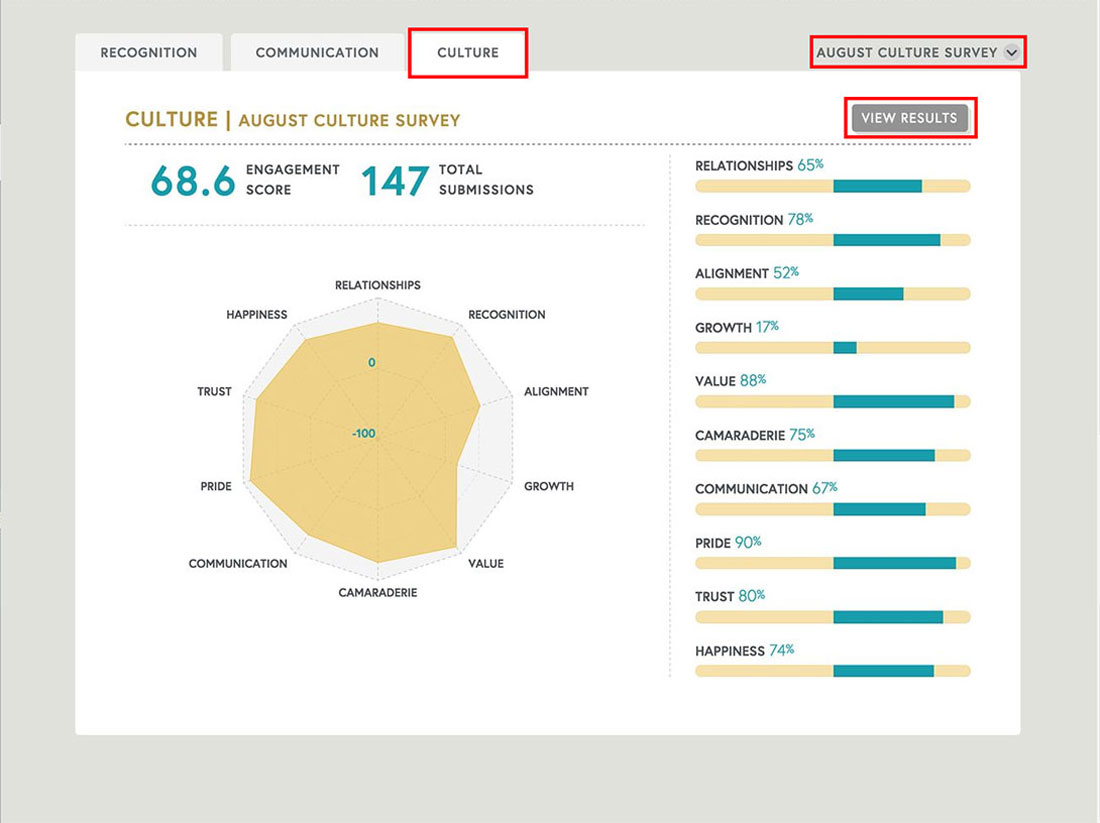Click the Communication 67% progress bar
Screen dimensions: 1100x823
(x=832, y=509)
